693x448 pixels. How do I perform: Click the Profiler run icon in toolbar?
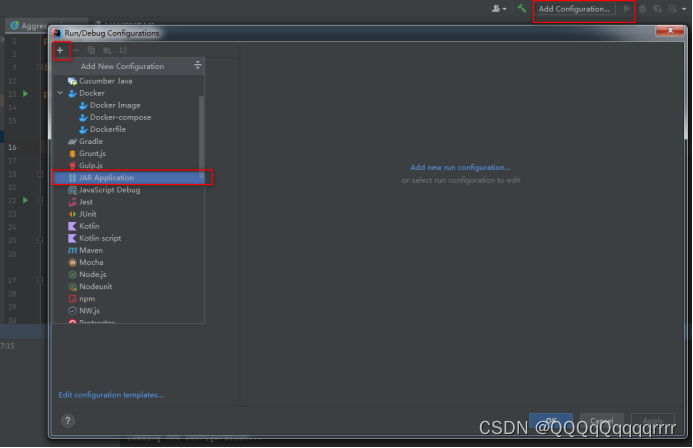[673, 9]
